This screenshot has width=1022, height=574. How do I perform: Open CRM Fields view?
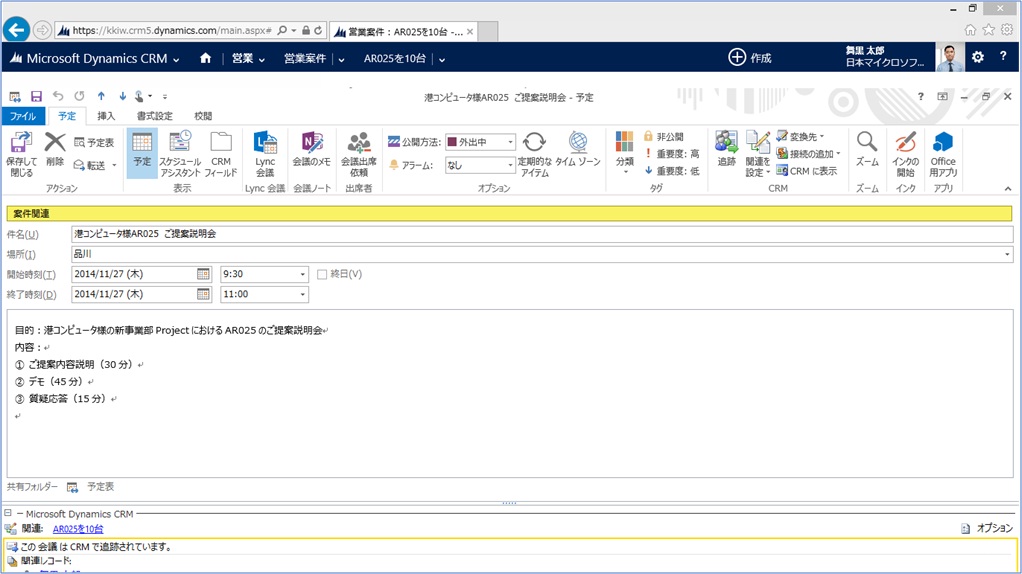(x=221, y=154)
